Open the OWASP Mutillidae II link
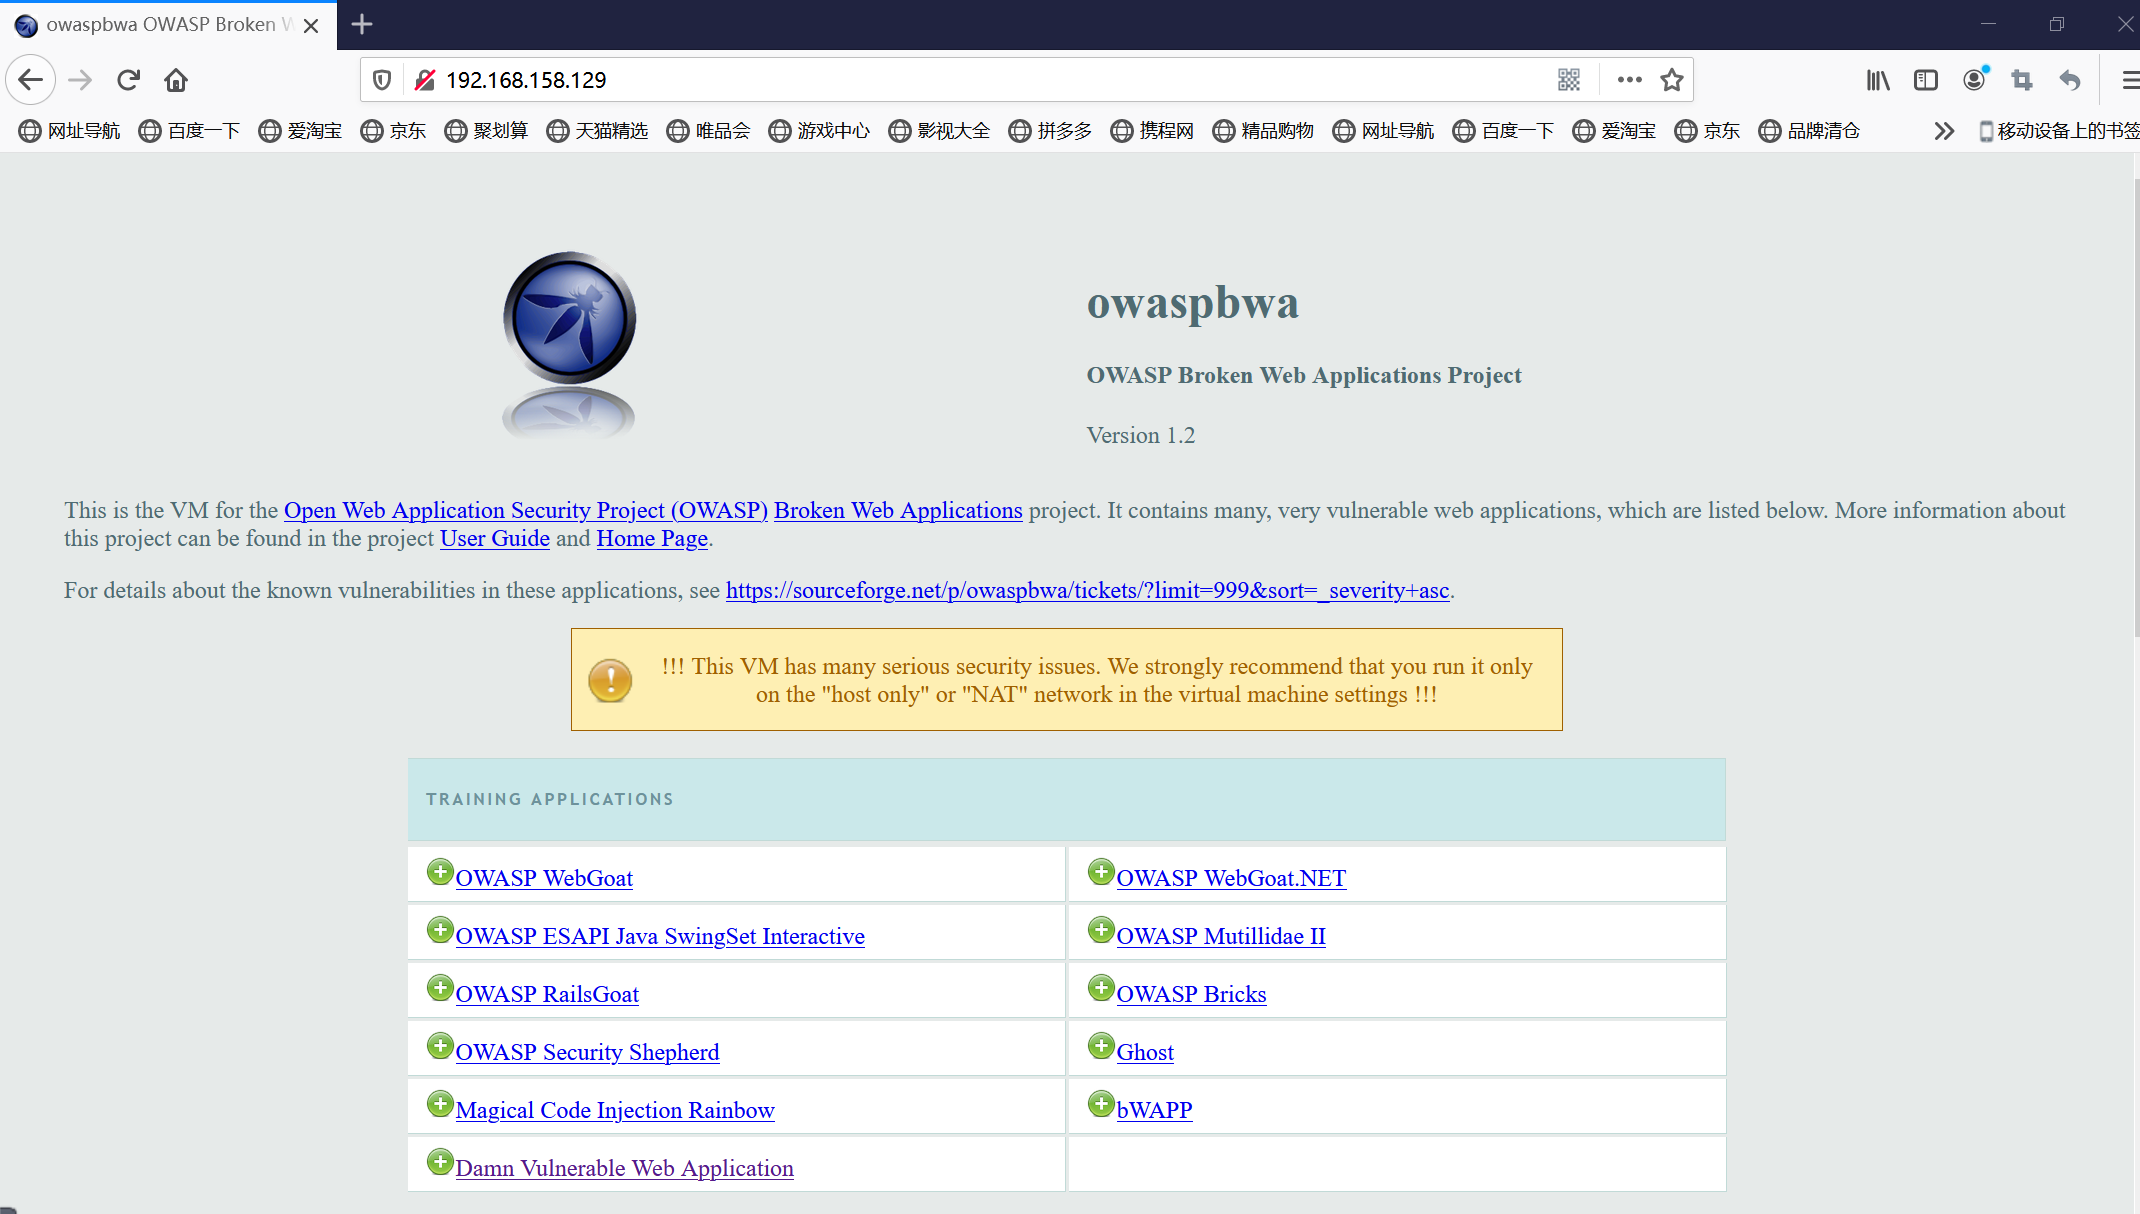The height and width of the screenshot is (1214, 2140). [1221, 936]
